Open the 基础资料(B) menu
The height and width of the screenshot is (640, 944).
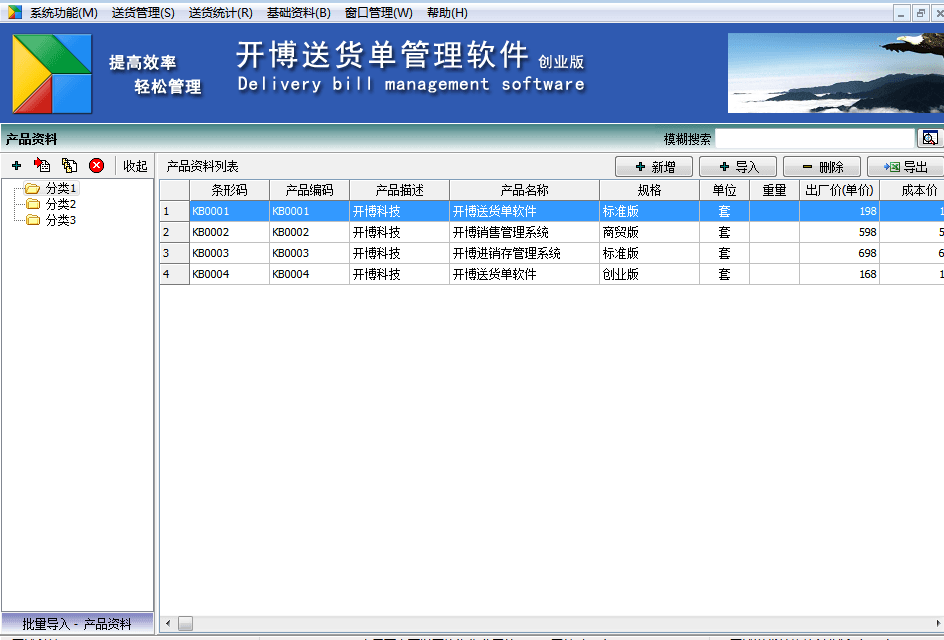[x=298, y=13]
